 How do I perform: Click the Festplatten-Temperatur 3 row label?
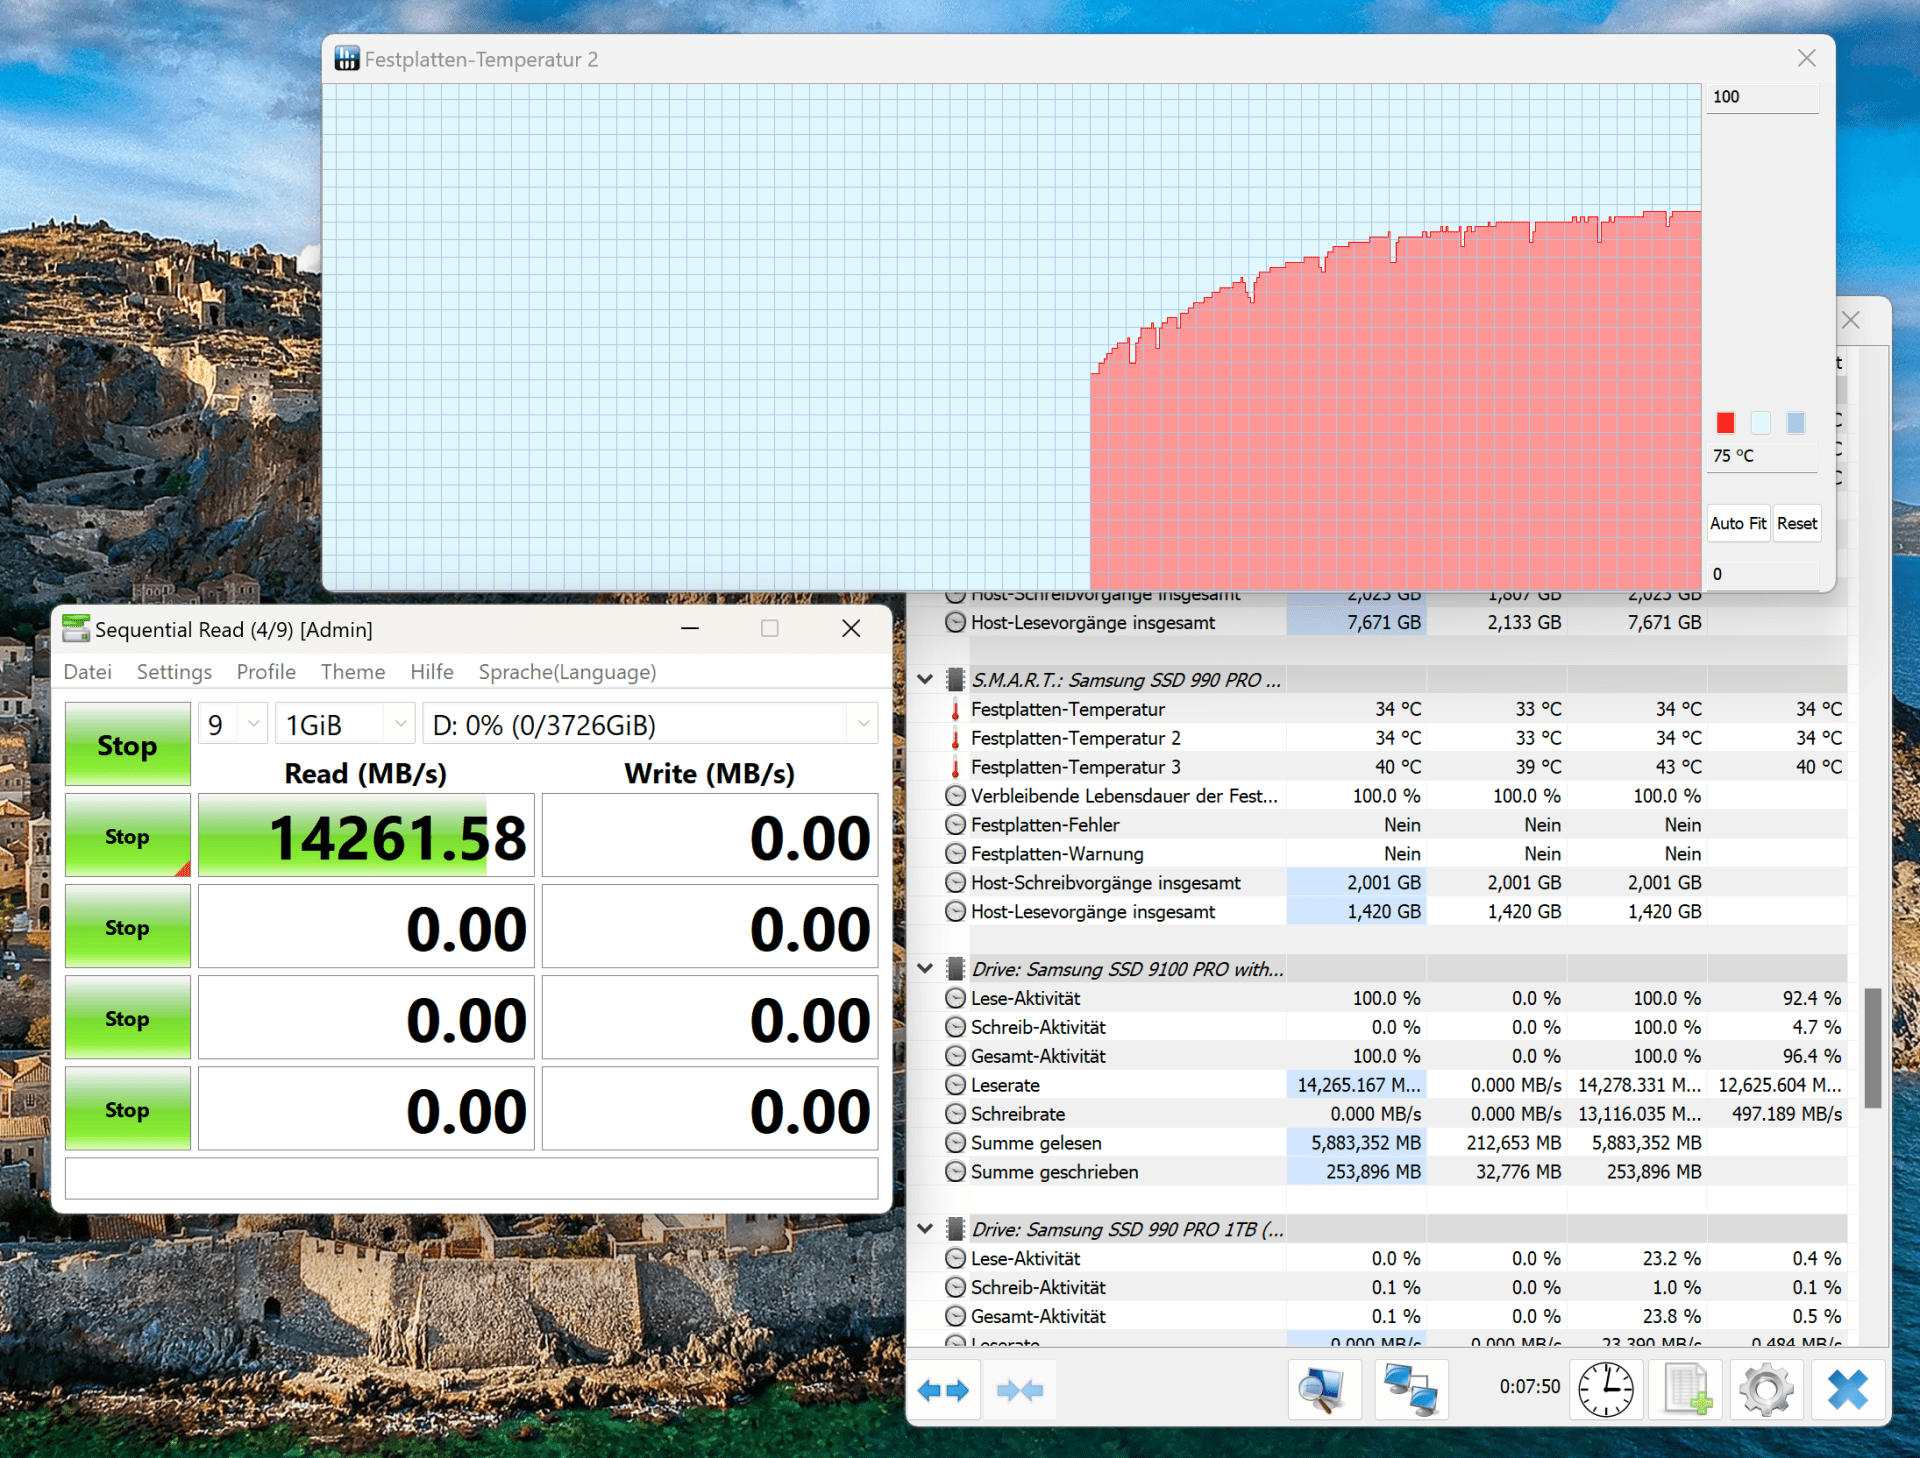click(x=1075, y=767)
